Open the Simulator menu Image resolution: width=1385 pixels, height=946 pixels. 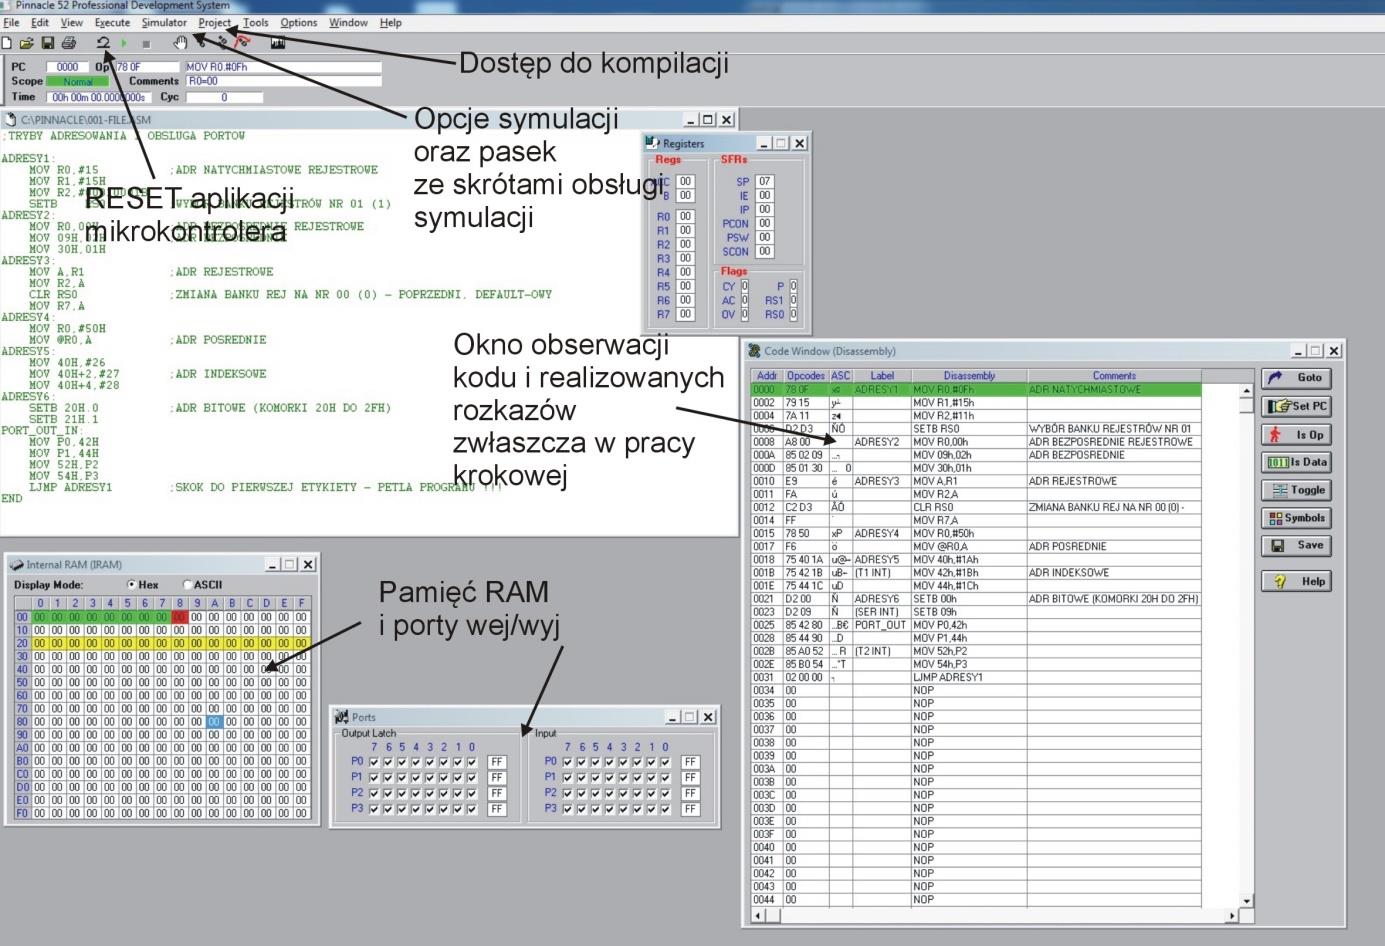[x=164, y=22]
